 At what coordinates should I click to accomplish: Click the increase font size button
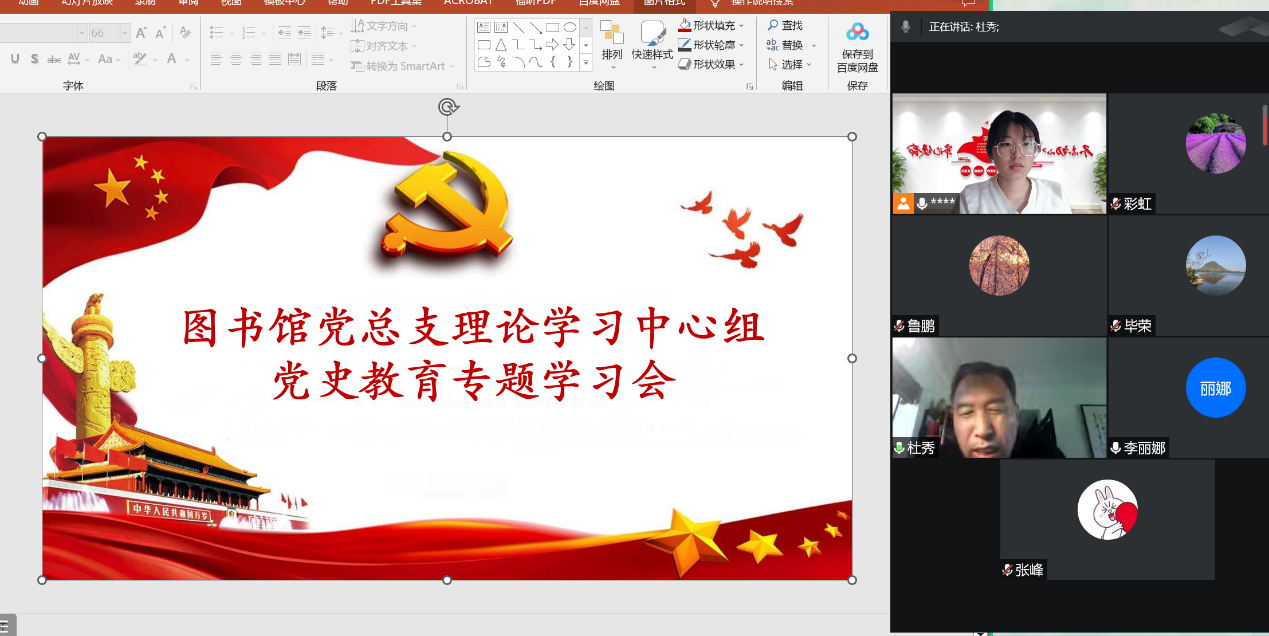tap(143, 33)
